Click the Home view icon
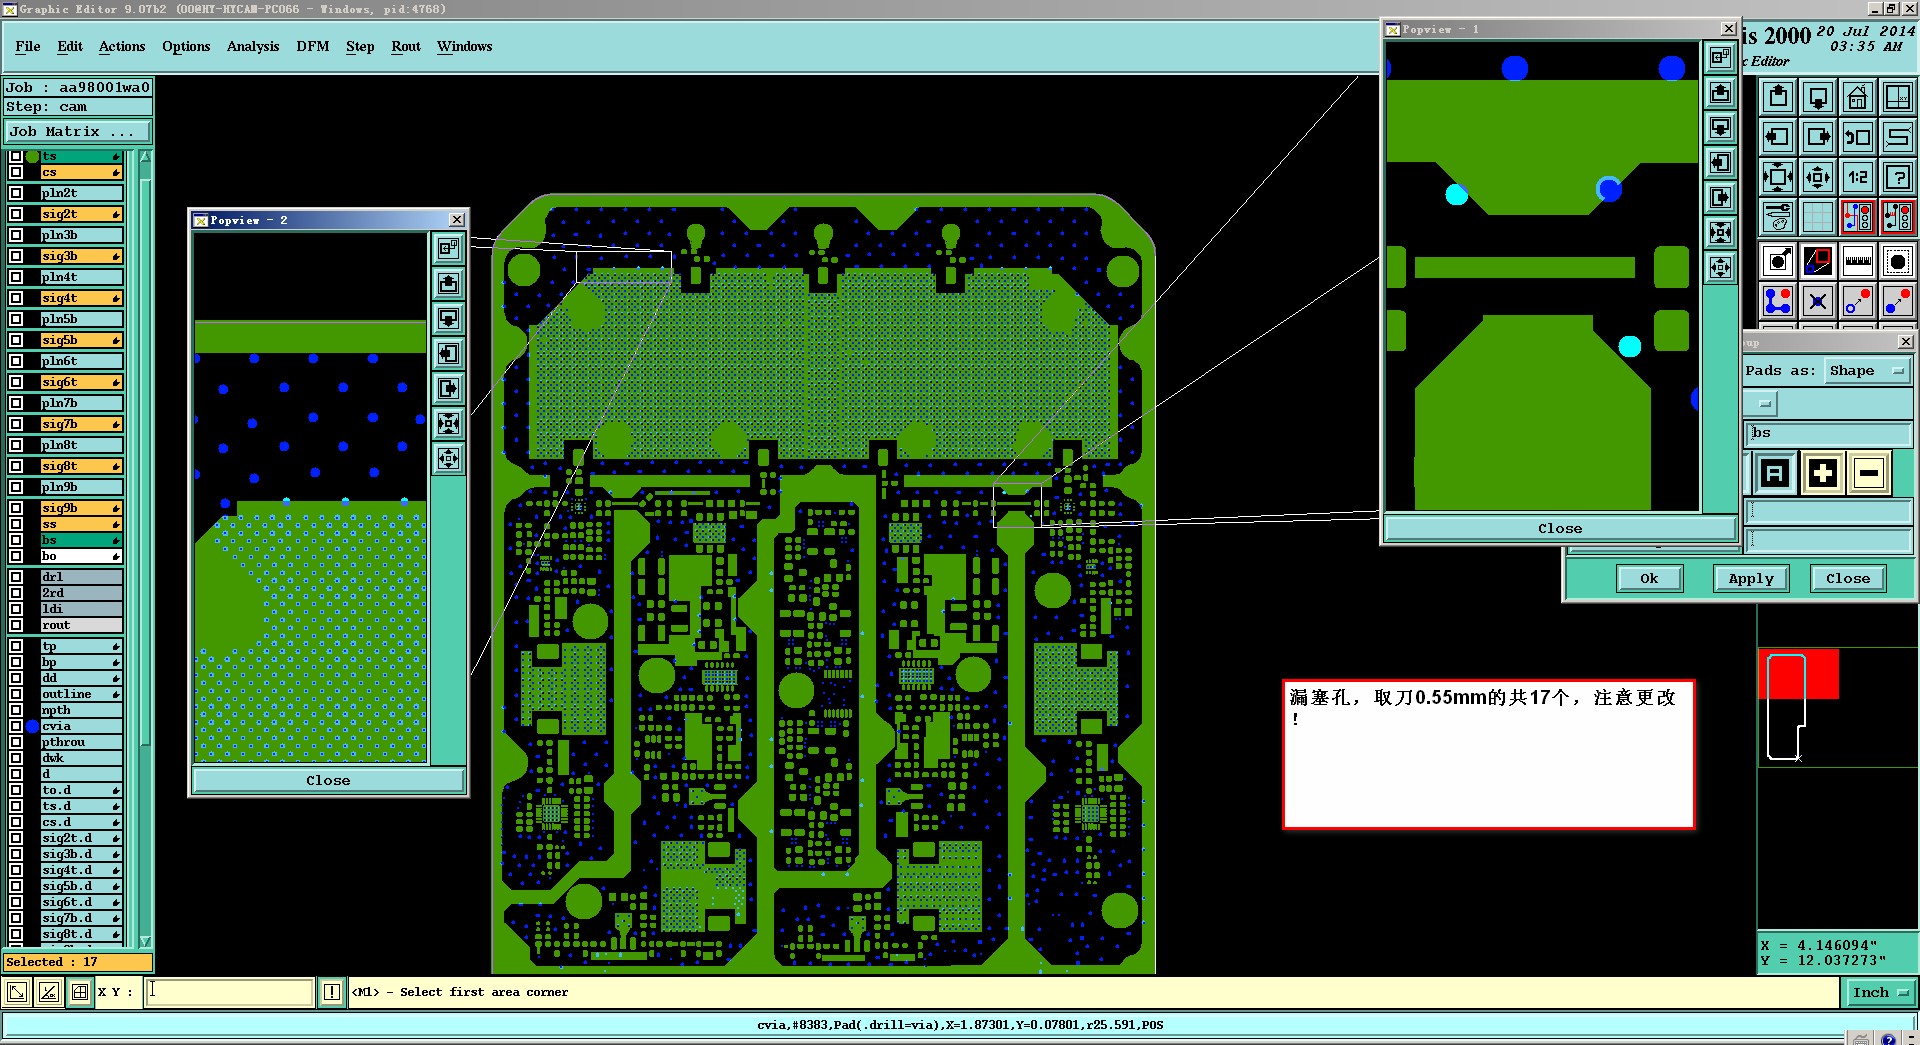 pos(1857,97)
